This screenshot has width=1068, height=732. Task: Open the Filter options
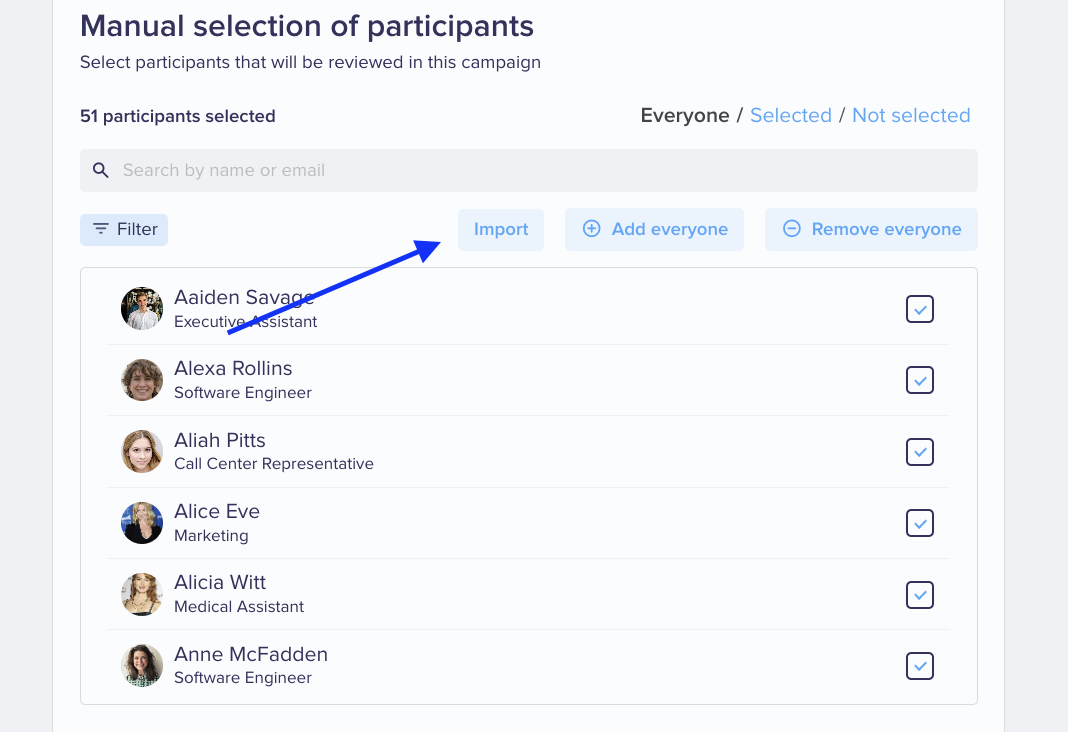(124, 229)
